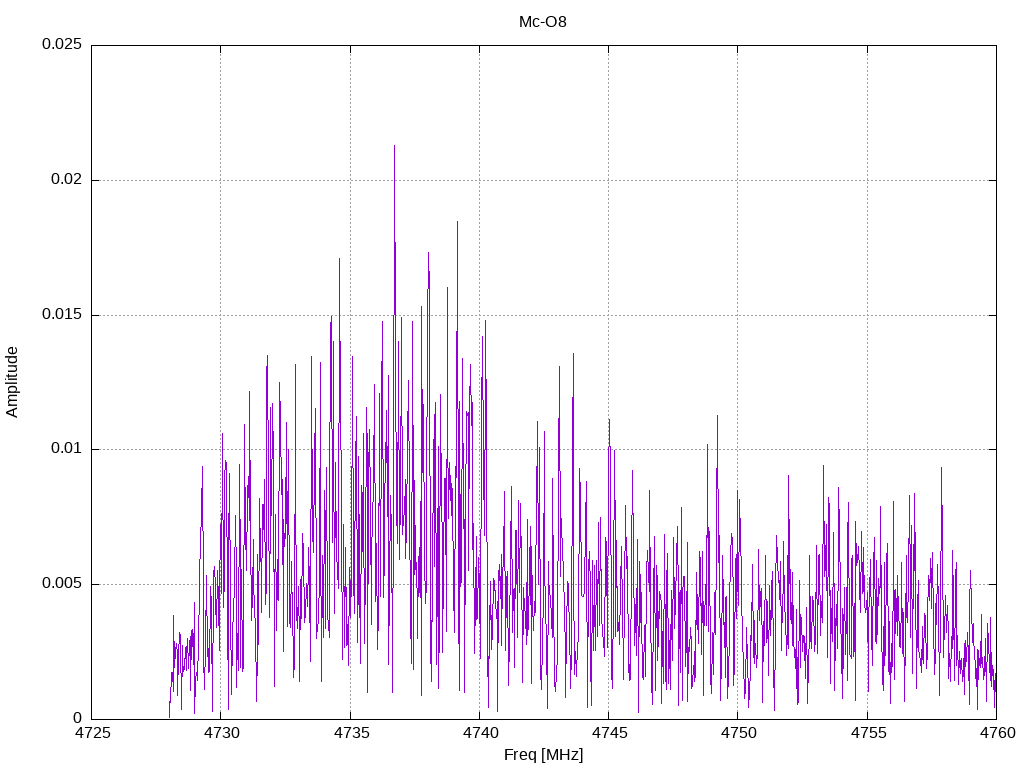Click the peak near 4749 MHz

pyautogui.click(x=717, y=417)
